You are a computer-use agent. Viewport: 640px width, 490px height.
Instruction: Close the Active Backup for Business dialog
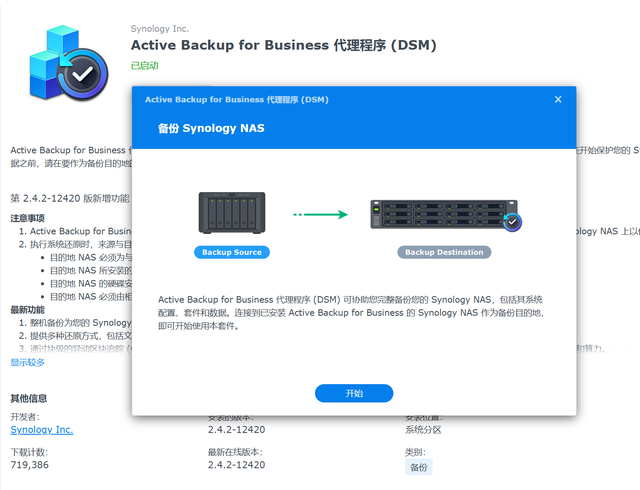pyautogui.click(x=558, y=99)
